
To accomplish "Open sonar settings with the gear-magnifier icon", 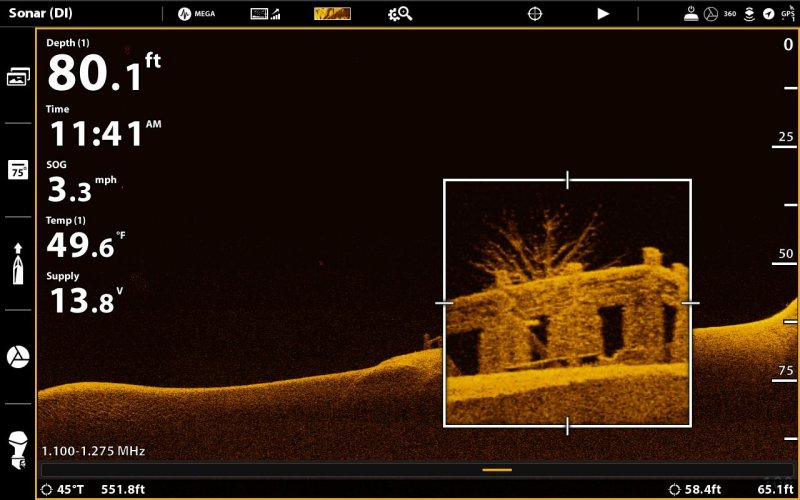I will pos(400,14).
